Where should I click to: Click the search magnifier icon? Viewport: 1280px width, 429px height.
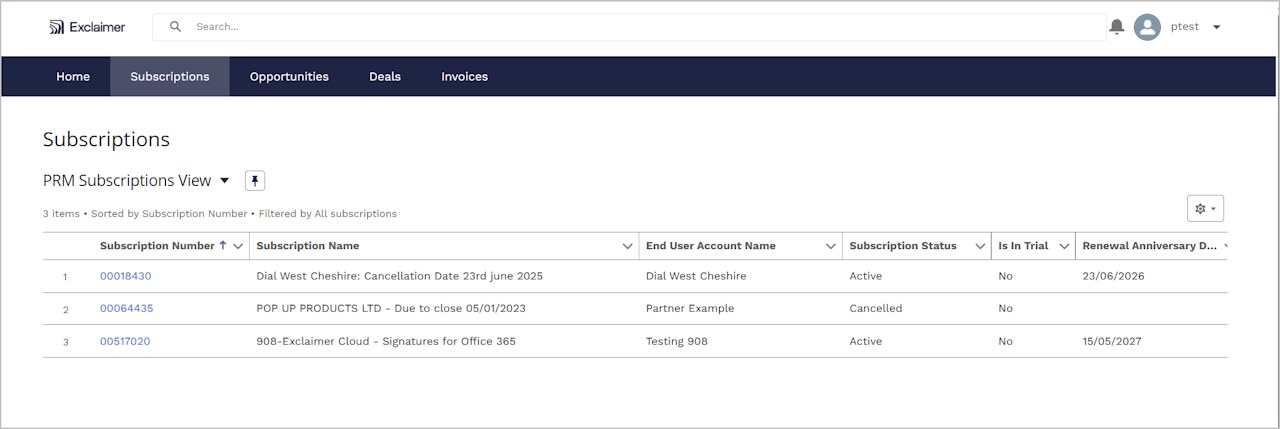176,27
